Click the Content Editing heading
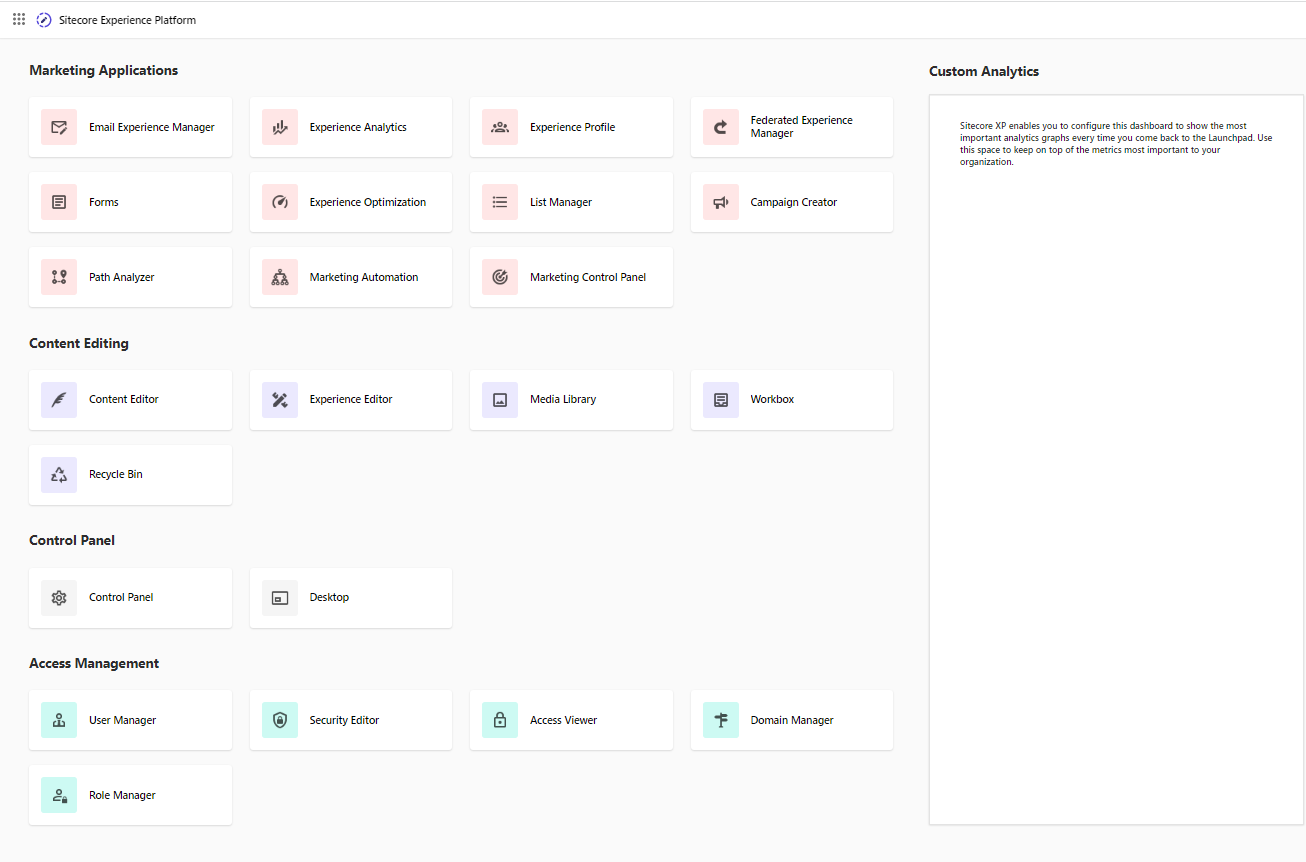The width and height of the screenshot is (1306, 862). [79, 343]
